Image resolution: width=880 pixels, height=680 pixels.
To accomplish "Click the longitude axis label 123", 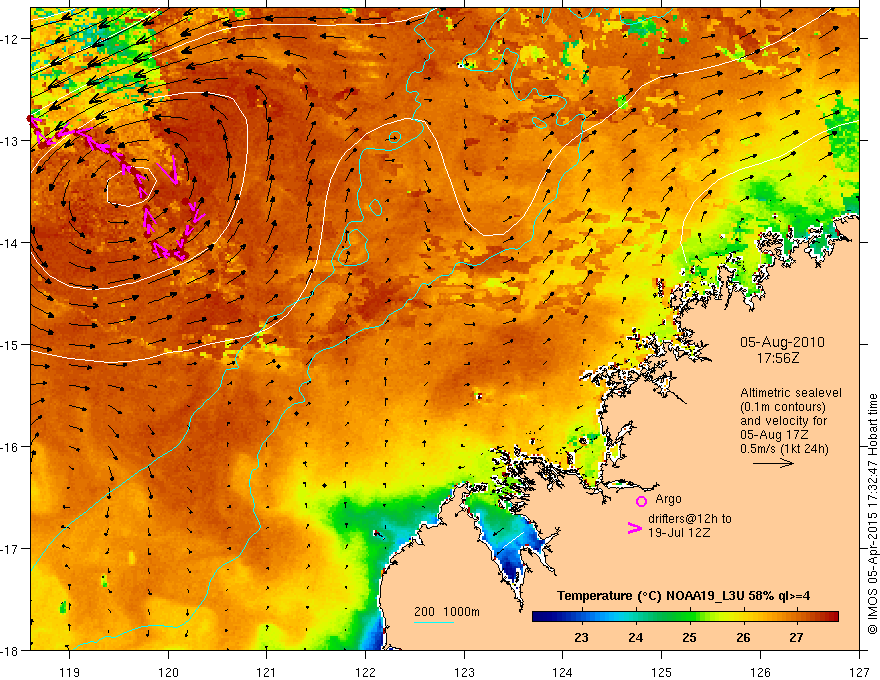I will [464, 672].
